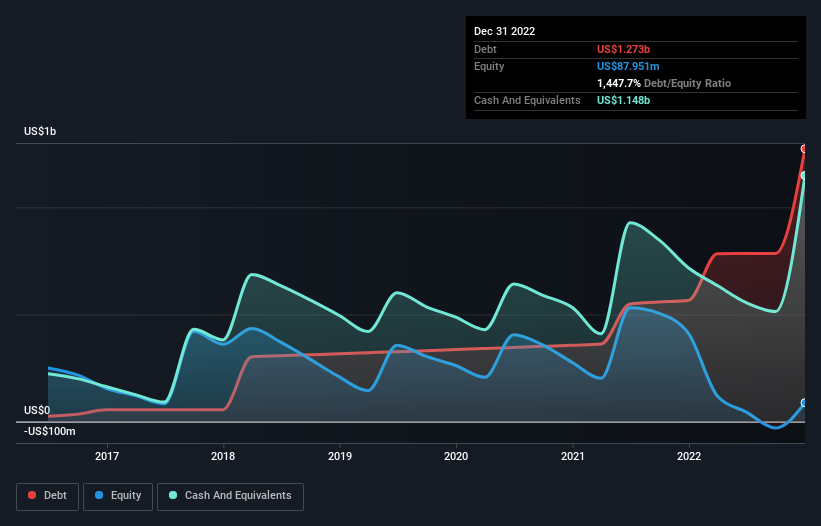Click the US$1.273b debt value

tap(623, 49)
